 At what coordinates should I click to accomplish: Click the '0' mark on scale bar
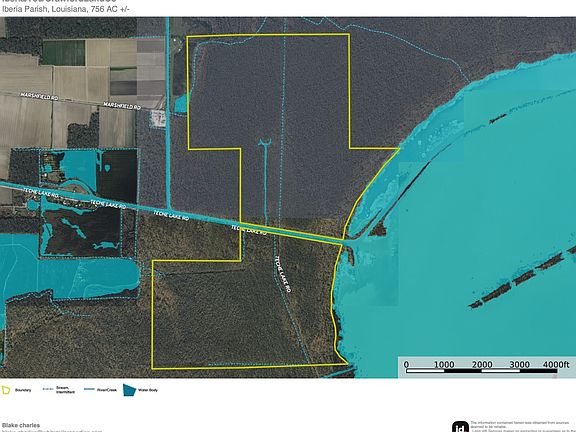[x=406, y=364]
